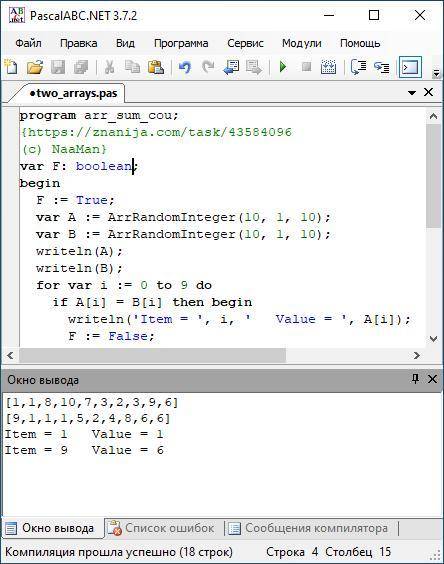Image resolution: width=444 pixels, height=564 pixels.
Task: Close the two_arrays.pas editor tab
Action: pos(428,92)
